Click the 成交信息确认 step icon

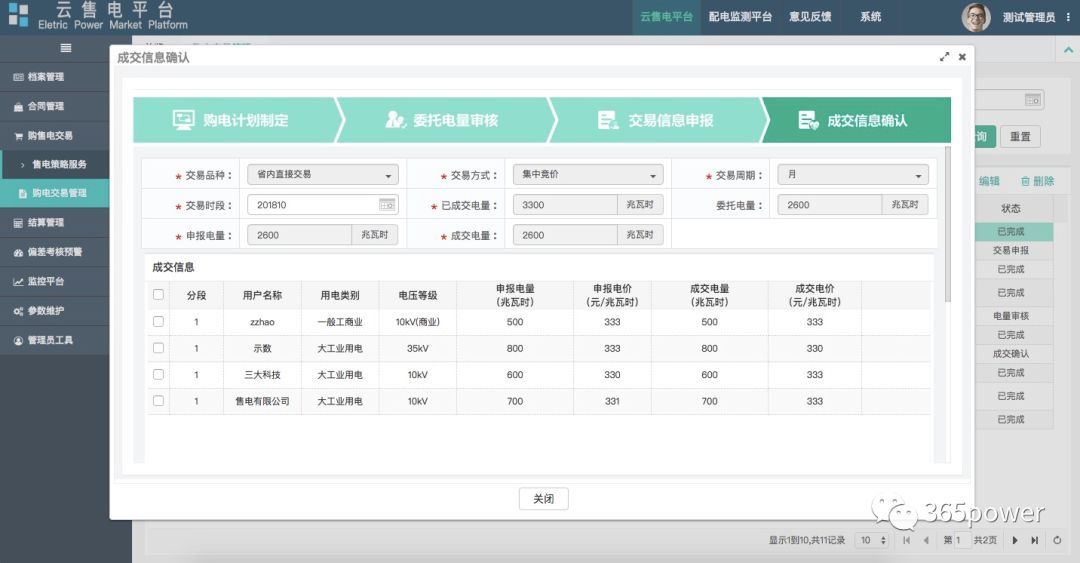point(808,120)
